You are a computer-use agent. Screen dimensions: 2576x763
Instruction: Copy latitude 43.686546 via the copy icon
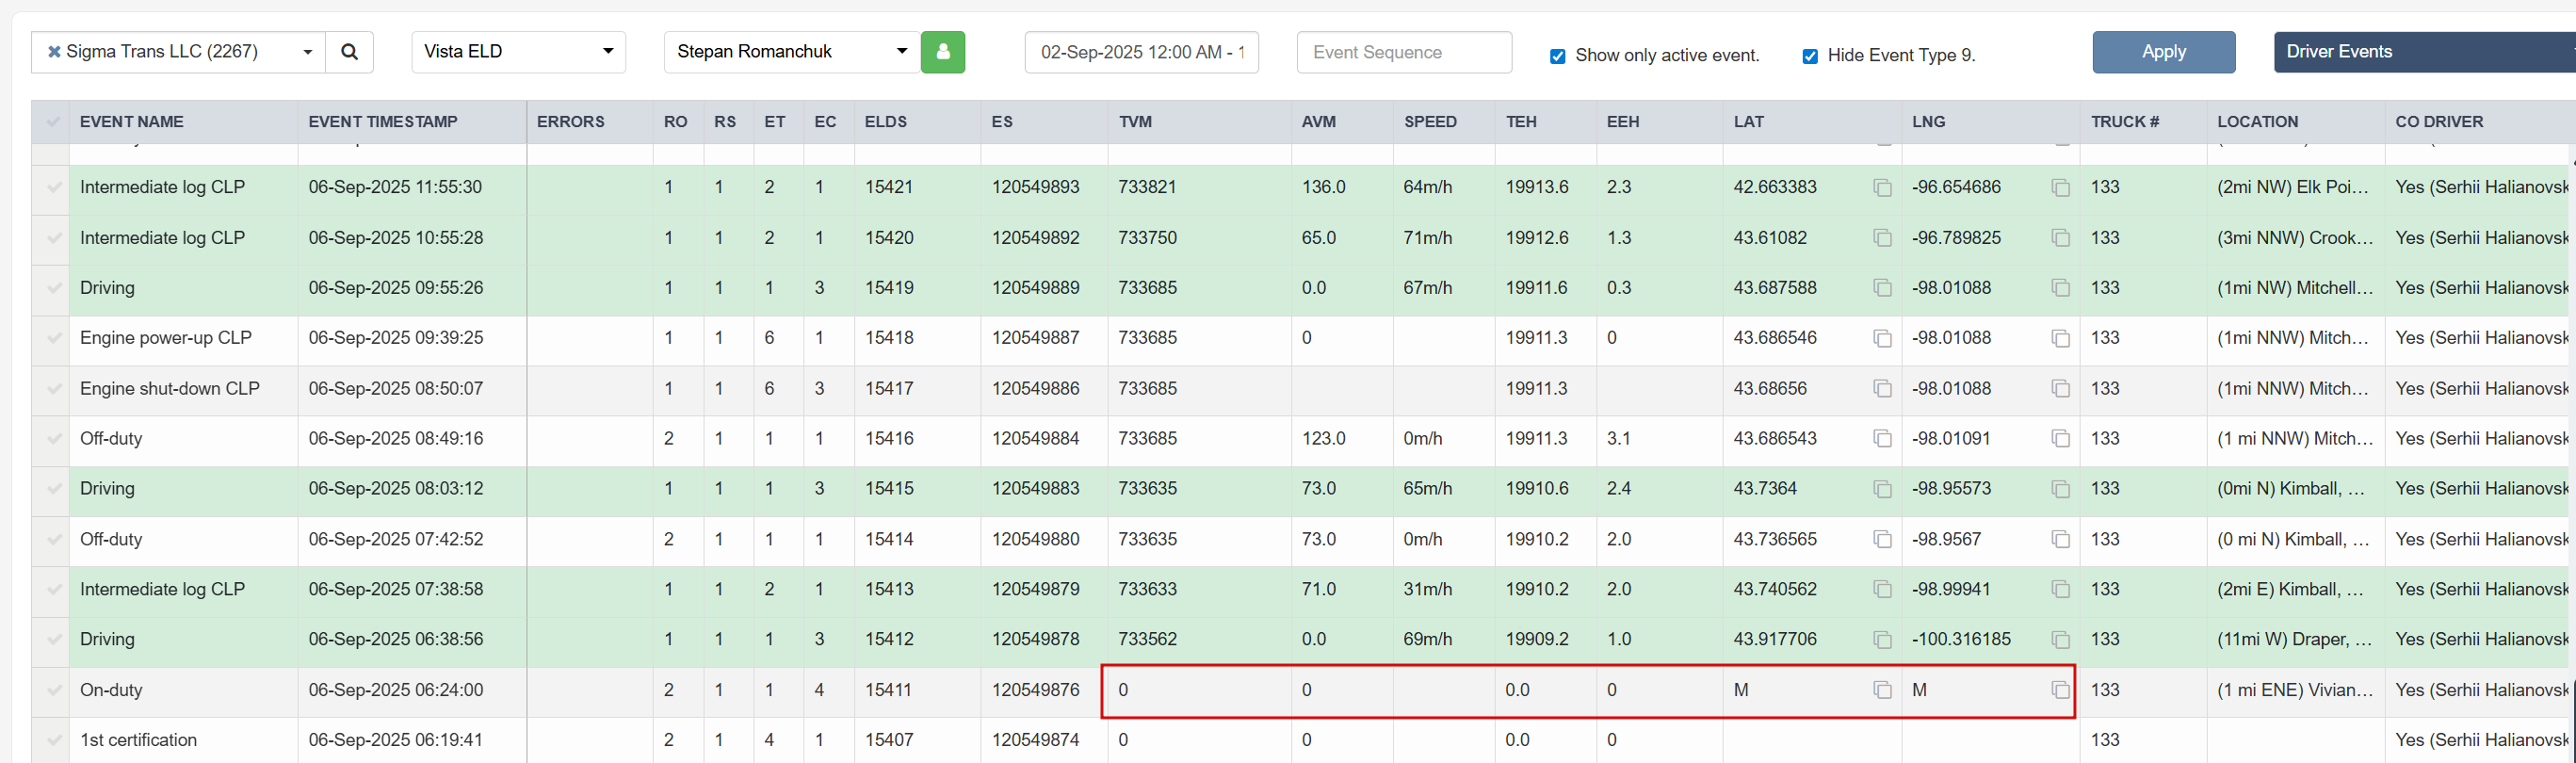[x=1882, y=338]
